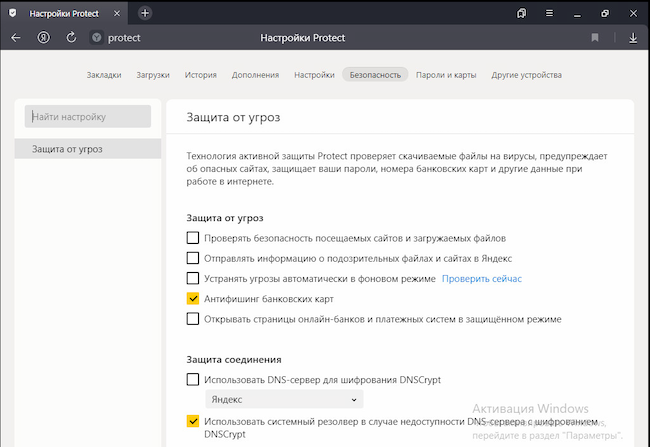Enable checking safety of visited sites
The height and width of the screenshot is (447, 650).
coord(193,238)
